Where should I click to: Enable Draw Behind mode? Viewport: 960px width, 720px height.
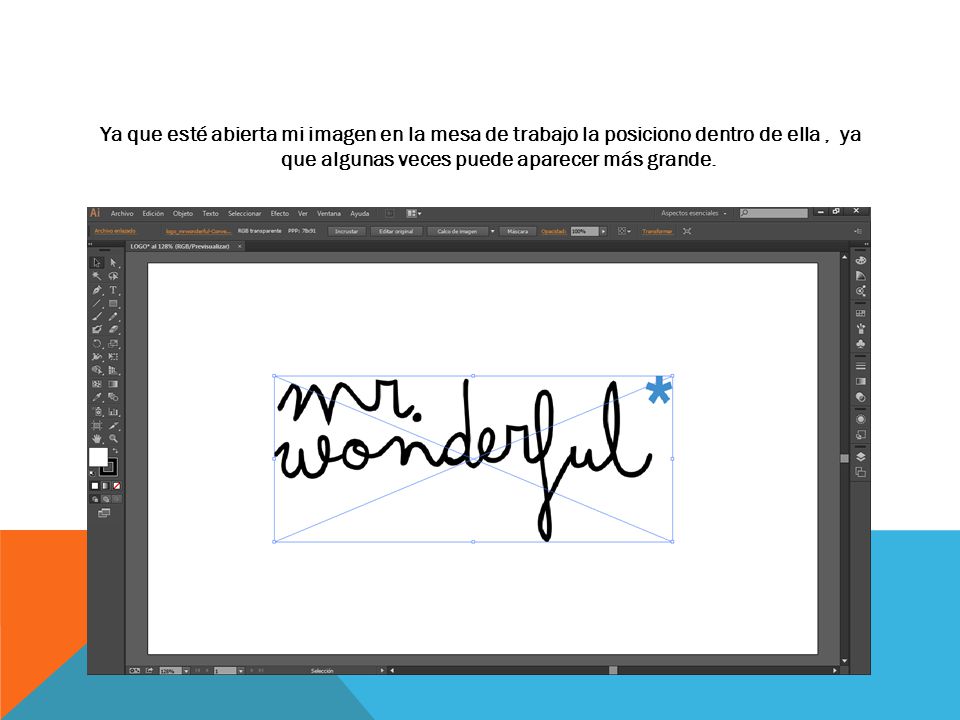click(x=106, y=499)
